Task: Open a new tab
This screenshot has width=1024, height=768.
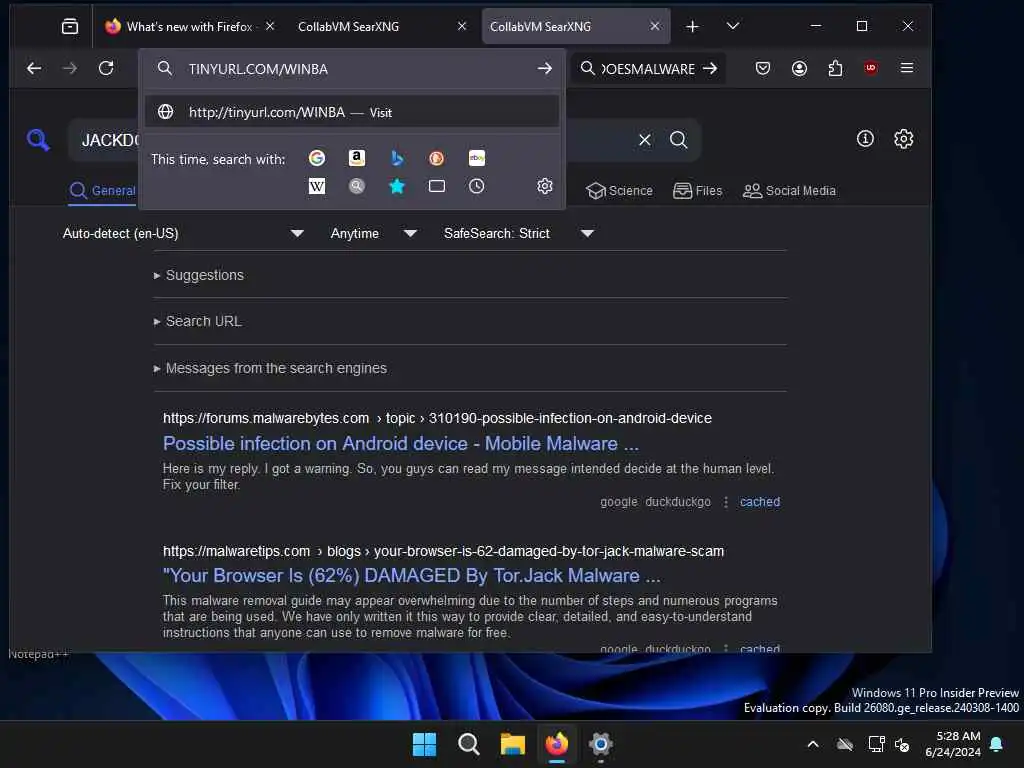Action: click(692, 26)
